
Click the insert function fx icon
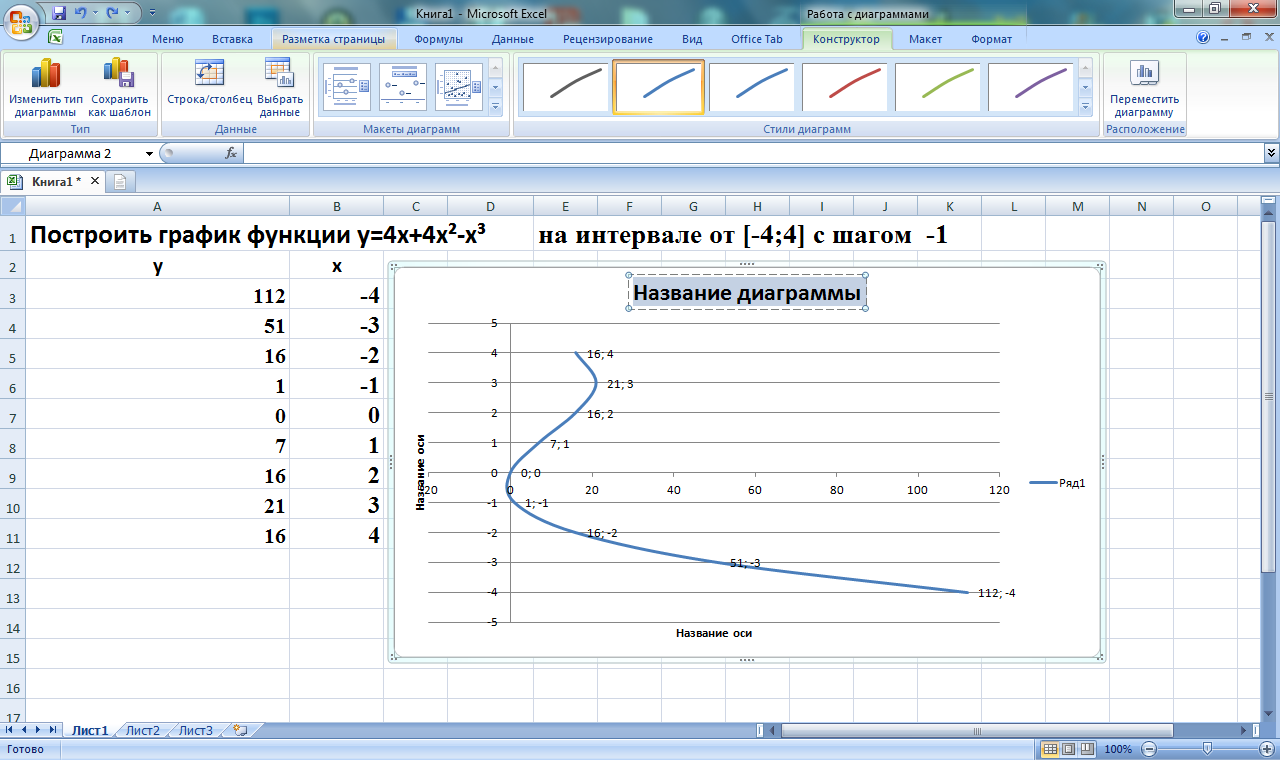pos(231,153)
